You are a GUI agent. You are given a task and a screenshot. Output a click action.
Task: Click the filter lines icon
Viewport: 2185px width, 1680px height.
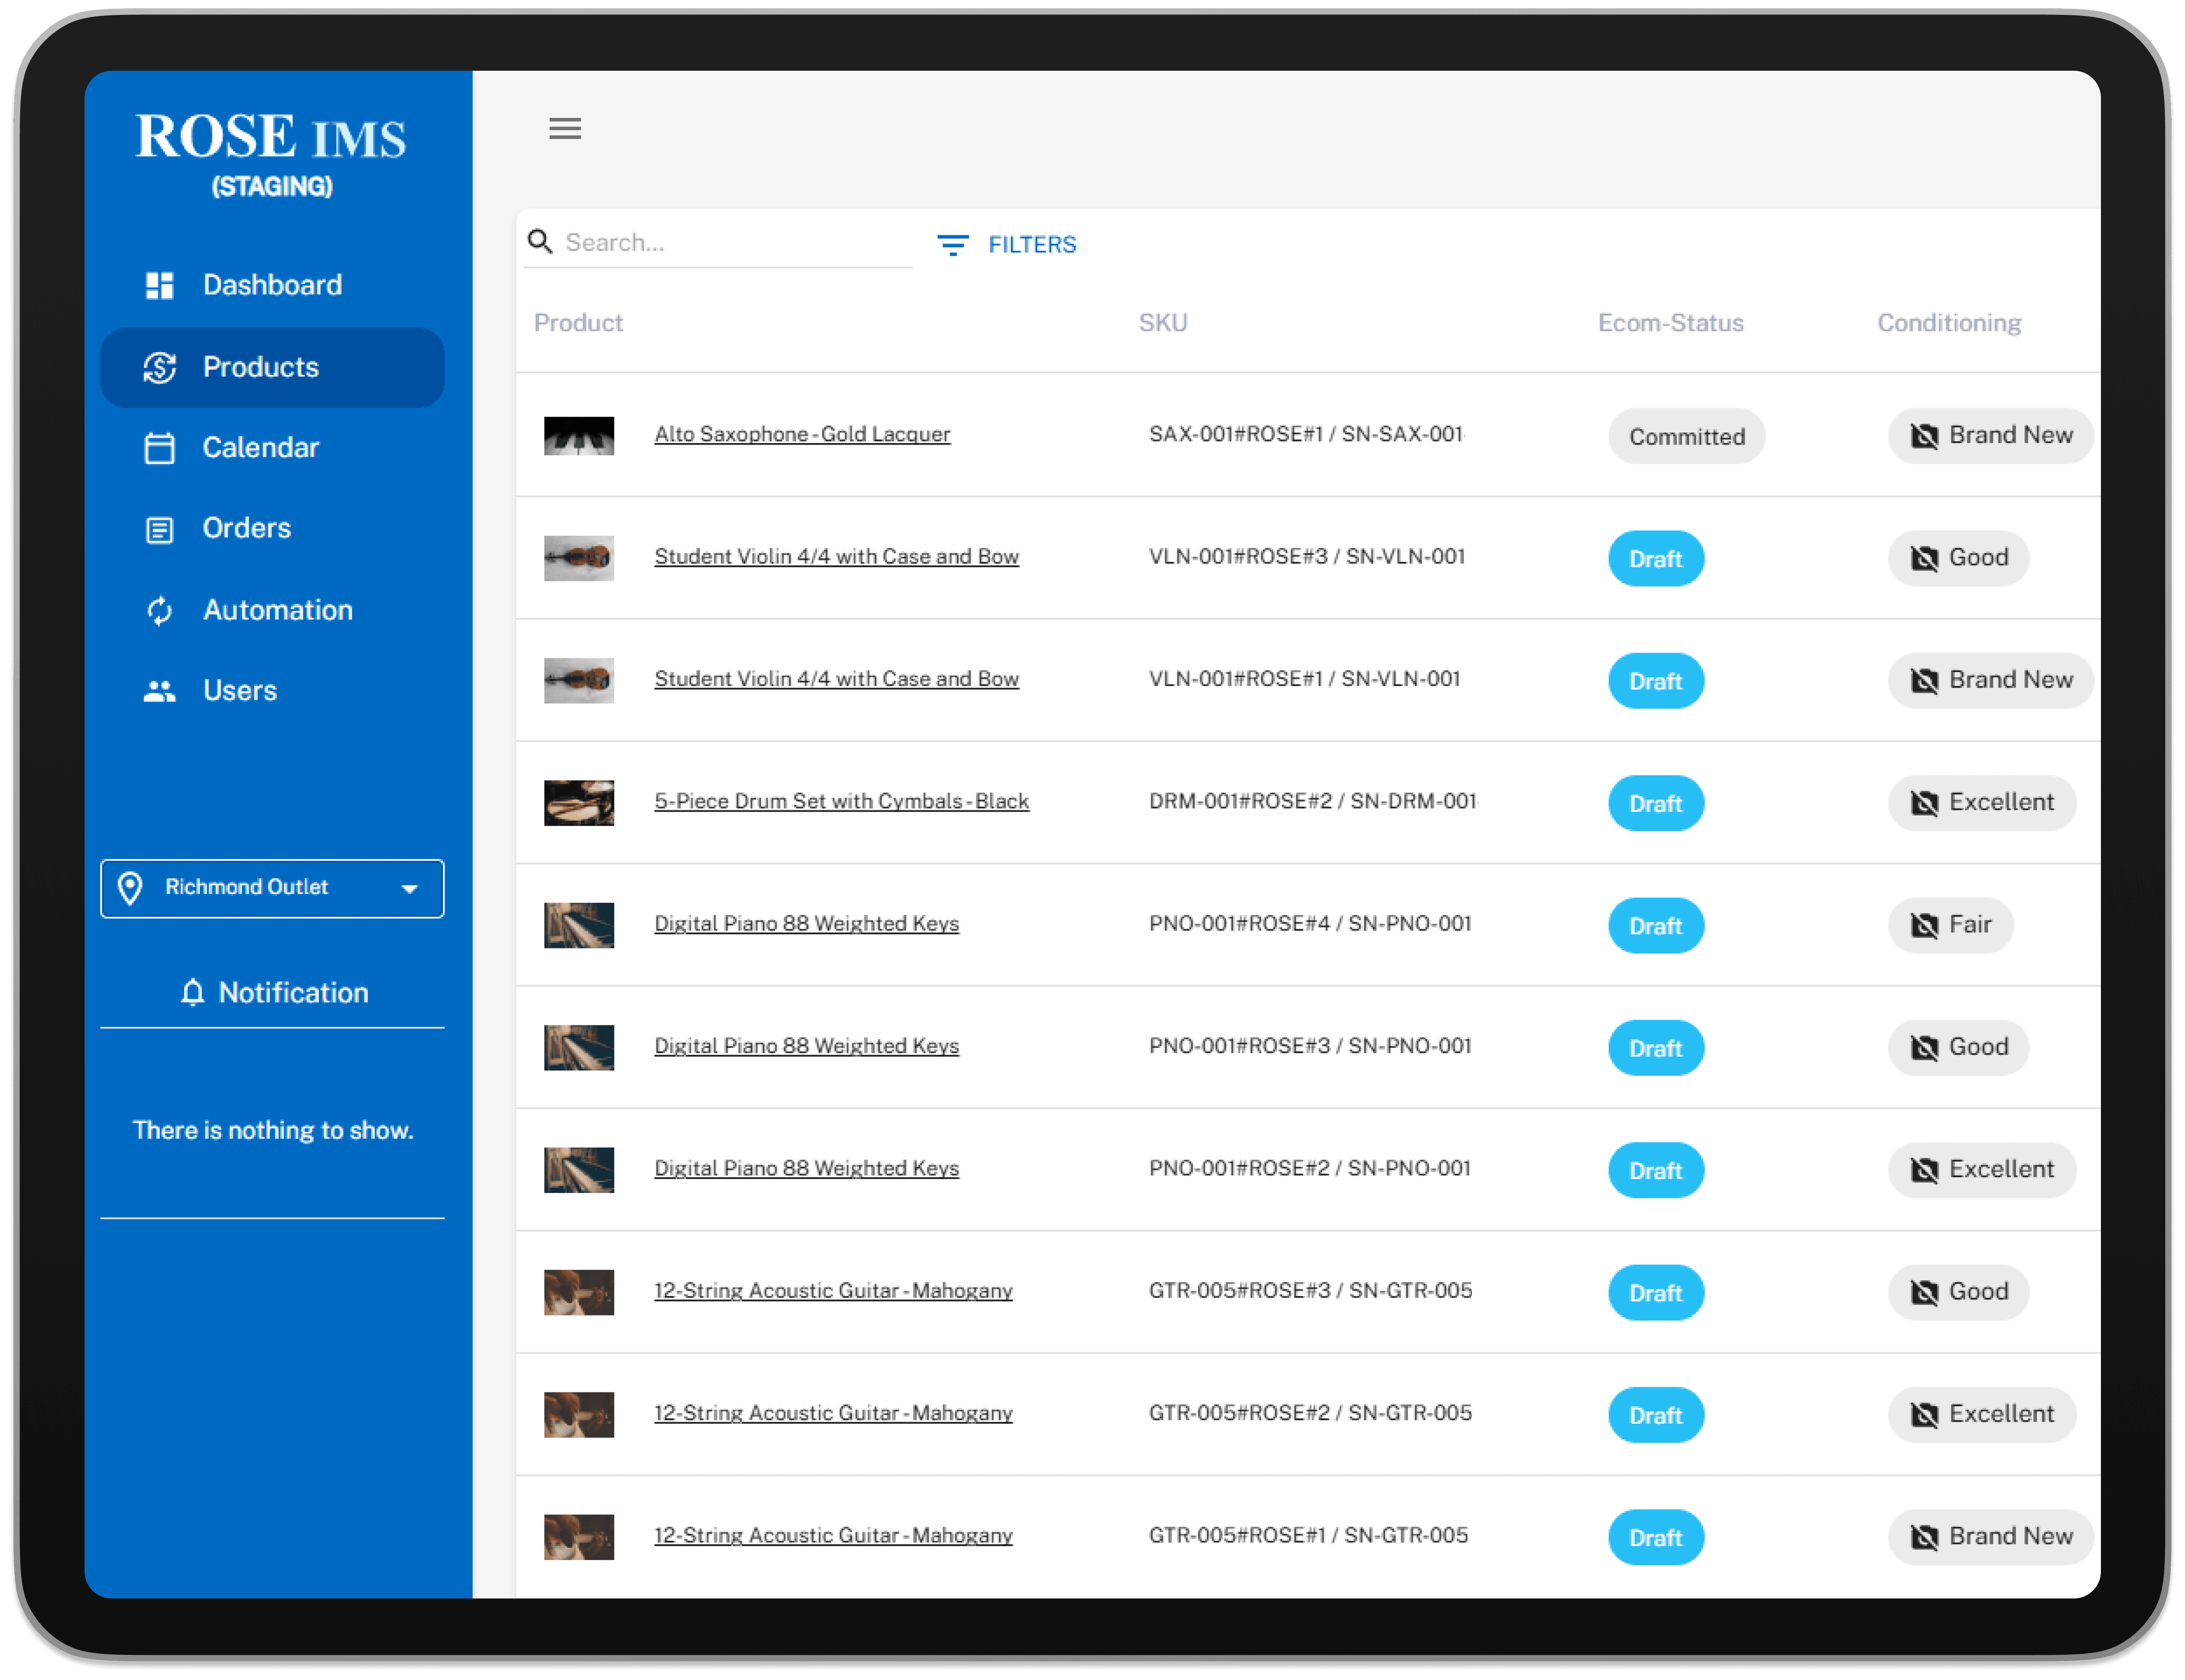click(x=952, y=245)
